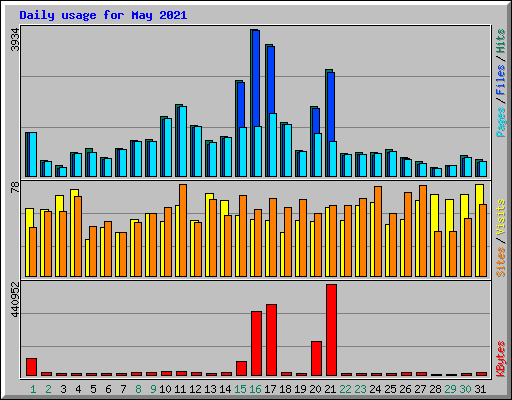
Task: Click day 1 on the x-axis
Action: coord(33,389)
